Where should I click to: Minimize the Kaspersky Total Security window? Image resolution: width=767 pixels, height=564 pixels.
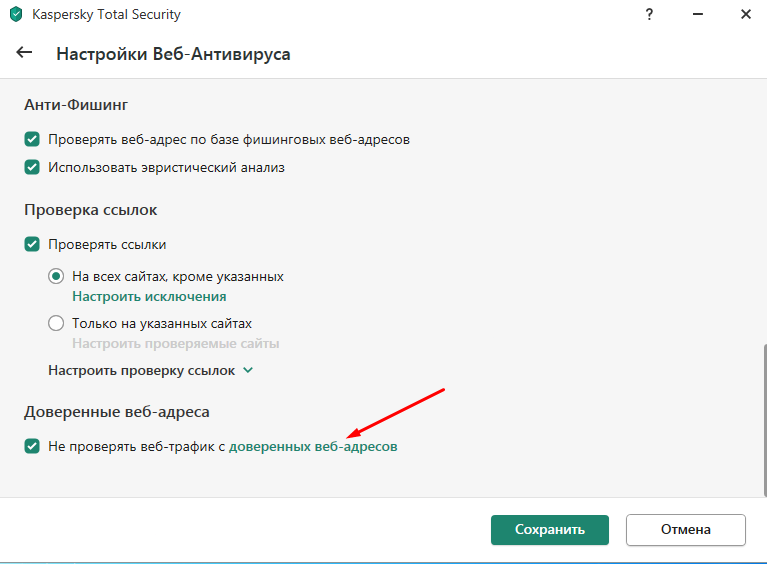point(698,14)
